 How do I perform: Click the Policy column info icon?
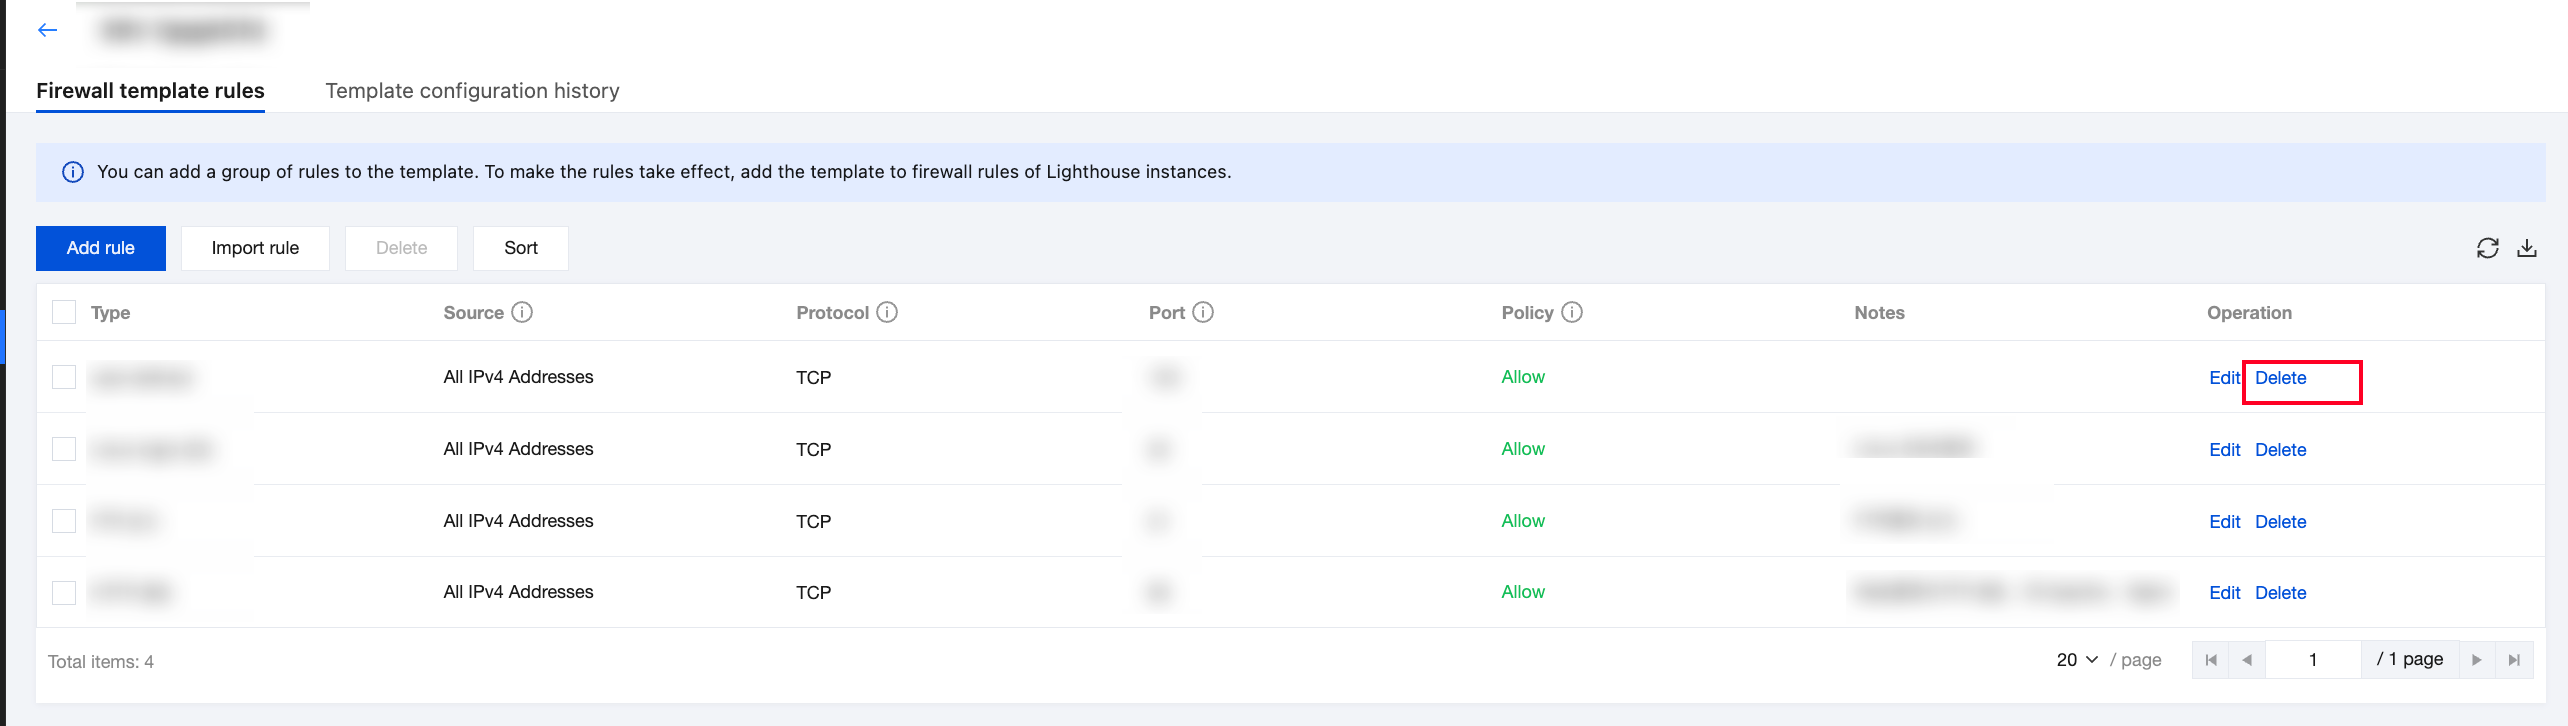coord(1572,312)
